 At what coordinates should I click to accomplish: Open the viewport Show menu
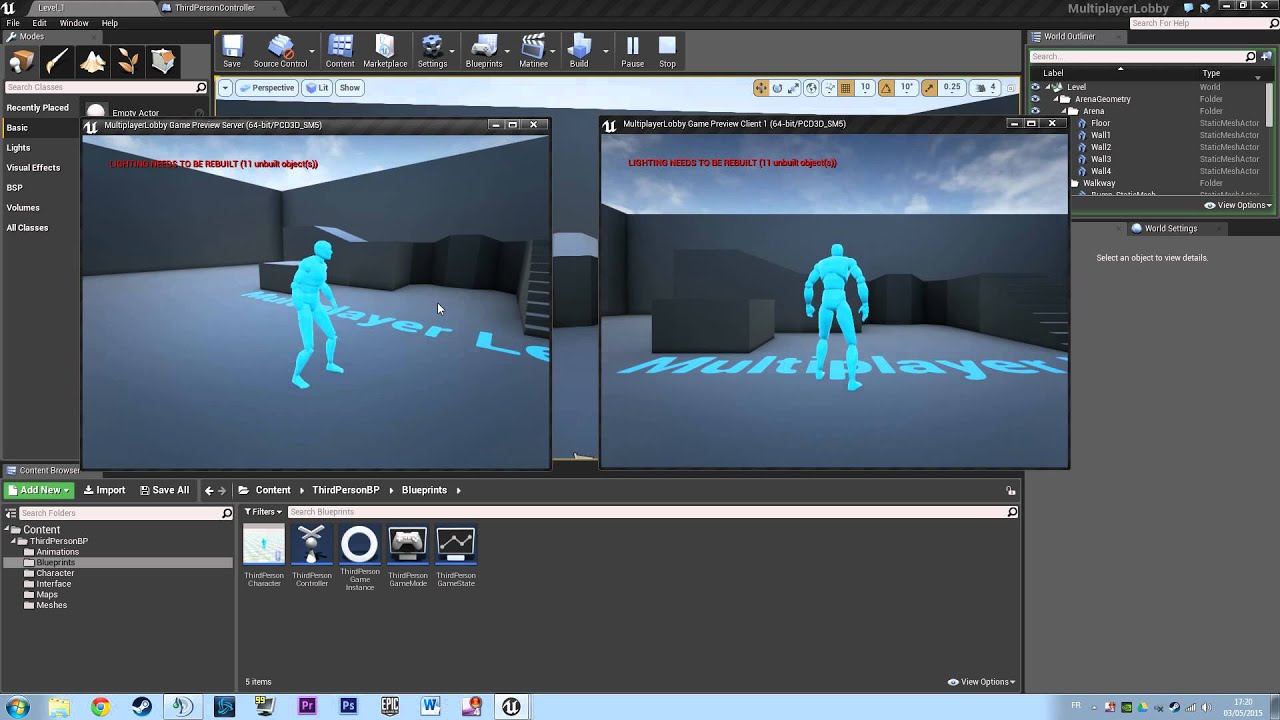click(350, 88)
